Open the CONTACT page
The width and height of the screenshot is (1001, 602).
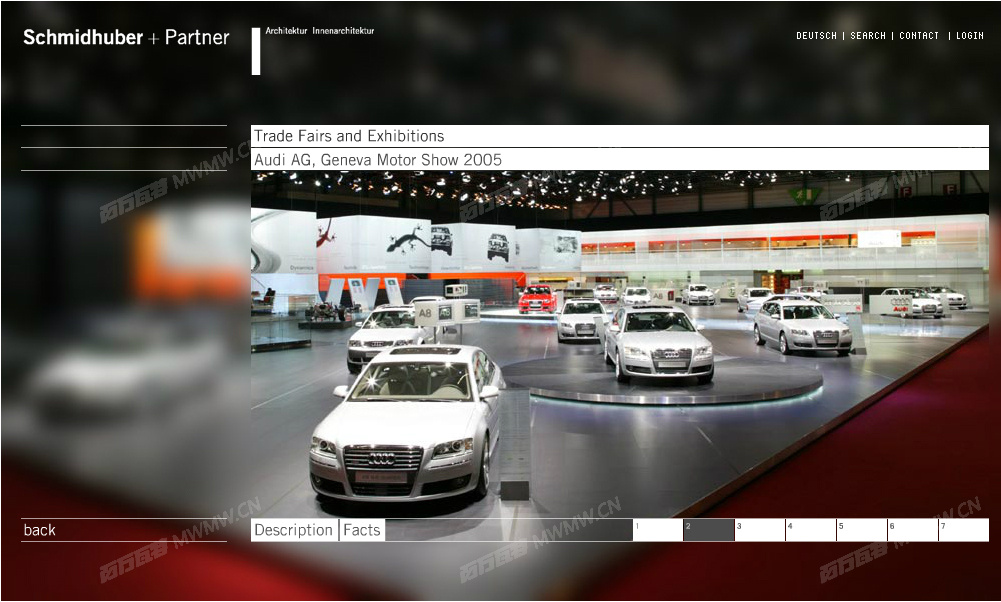[x=919, y=36]
